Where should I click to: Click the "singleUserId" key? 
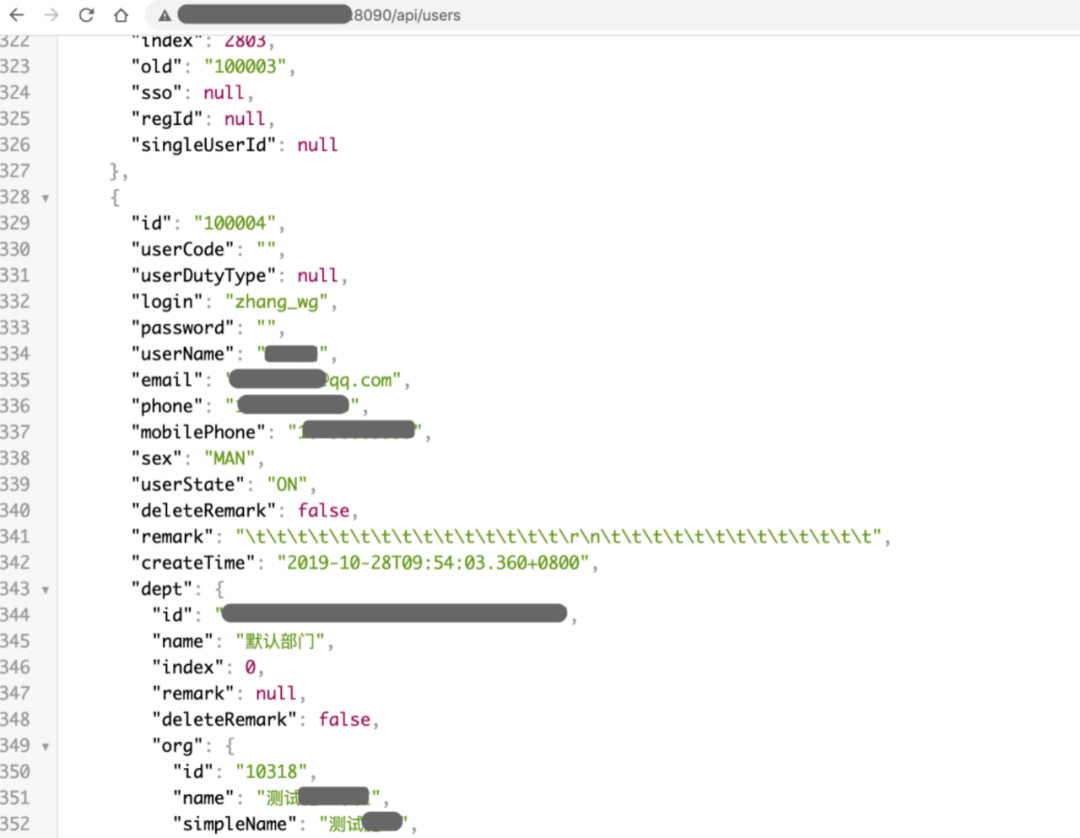[204, 145]
